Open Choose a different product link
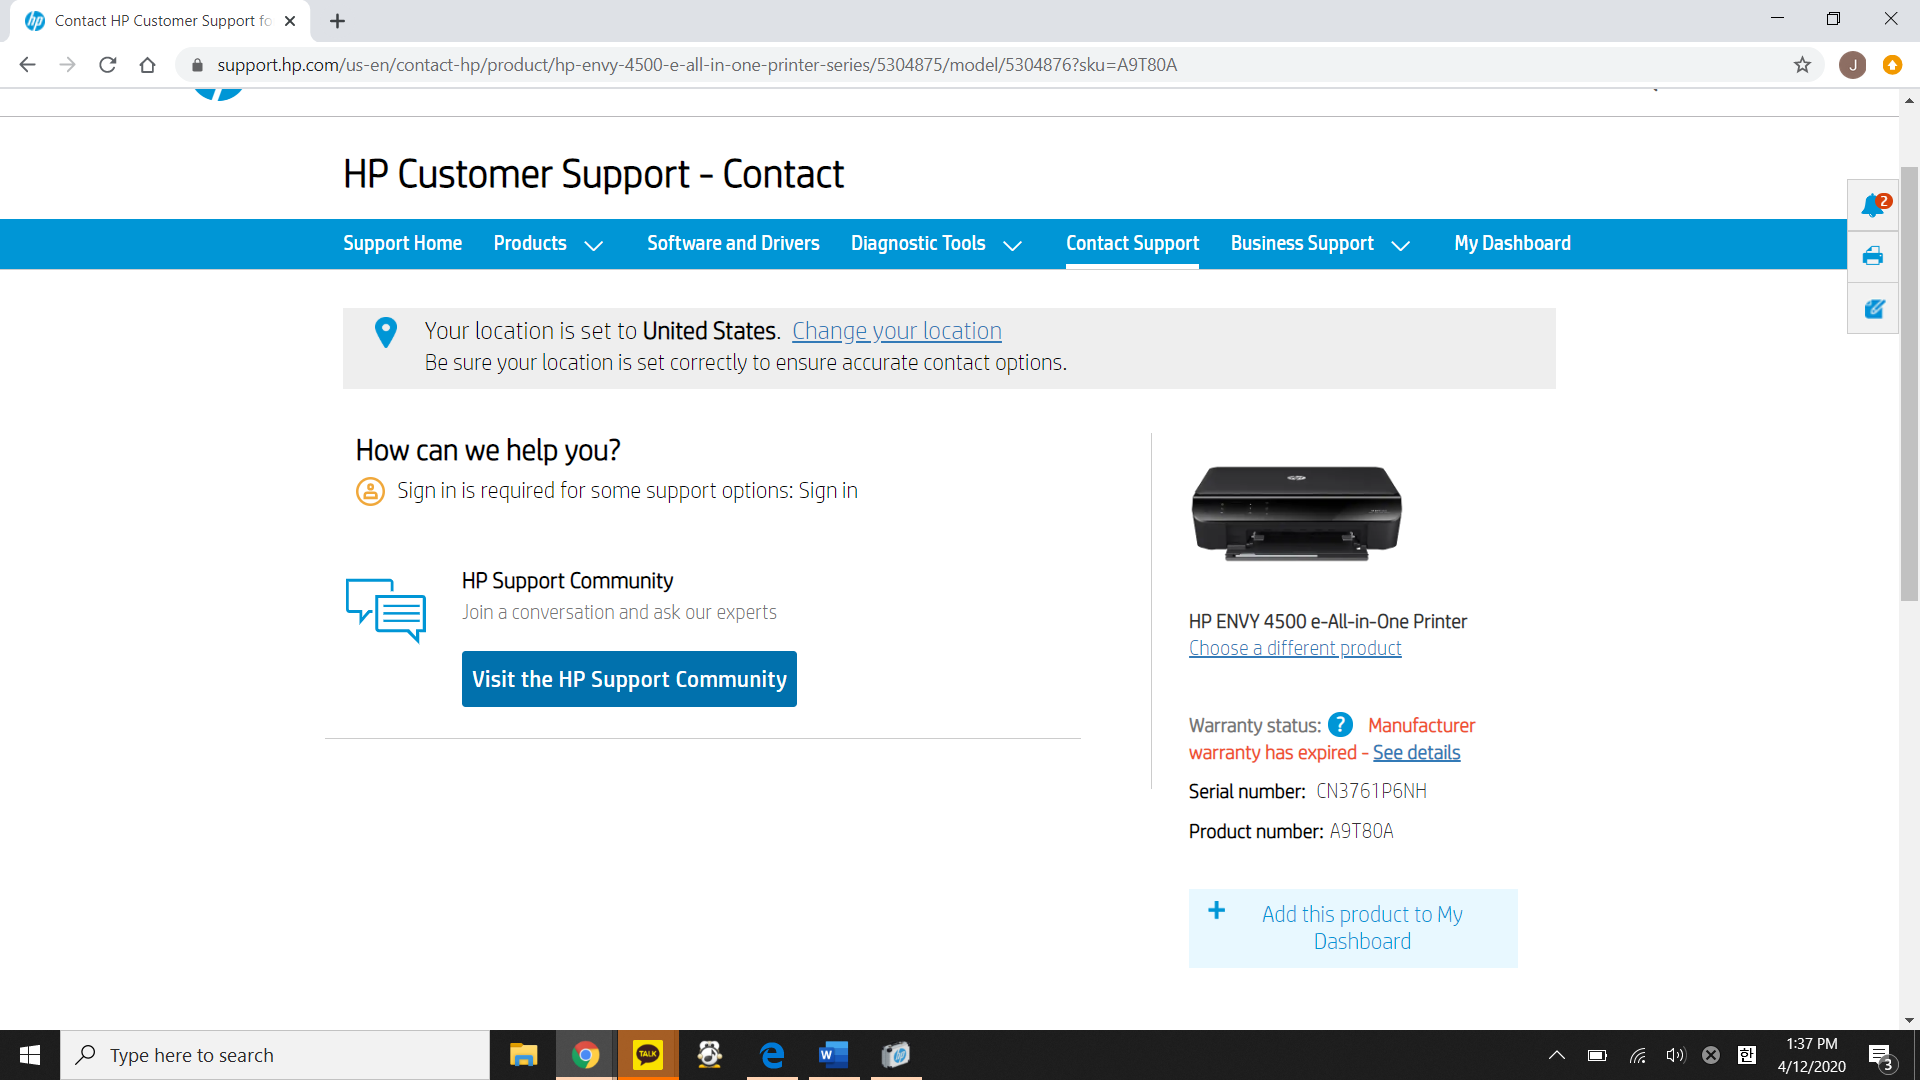Viewport: 1920px width, 1080px height. point(1295,648)
